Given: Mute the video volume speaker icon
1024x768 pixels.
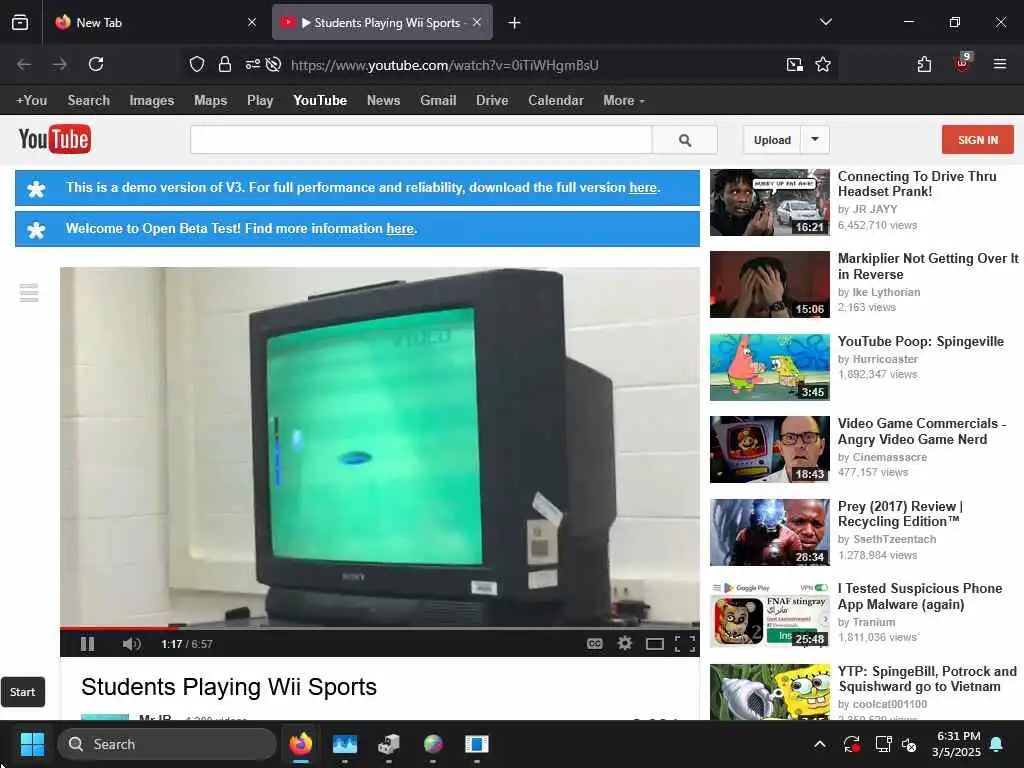Looking at the screenshot, I should point(131,644).
